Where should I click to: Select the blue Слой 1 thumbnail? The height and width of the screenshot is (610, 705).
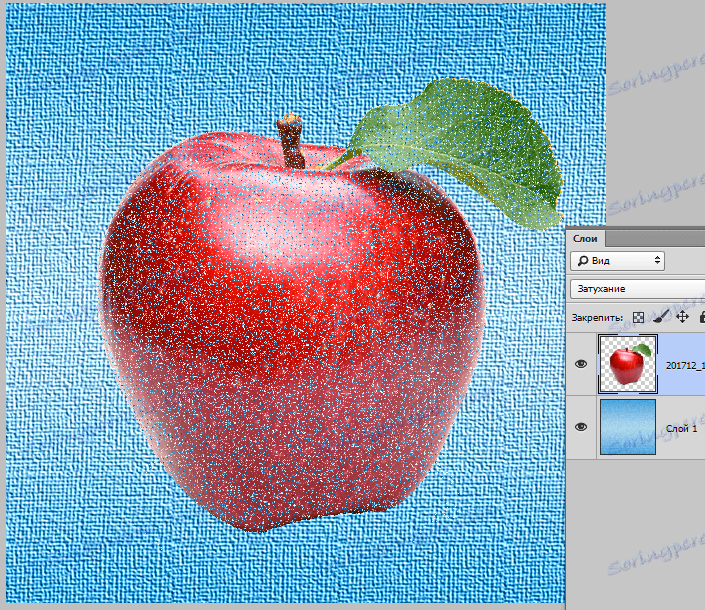pyautogui.click(x=628, y=427)
